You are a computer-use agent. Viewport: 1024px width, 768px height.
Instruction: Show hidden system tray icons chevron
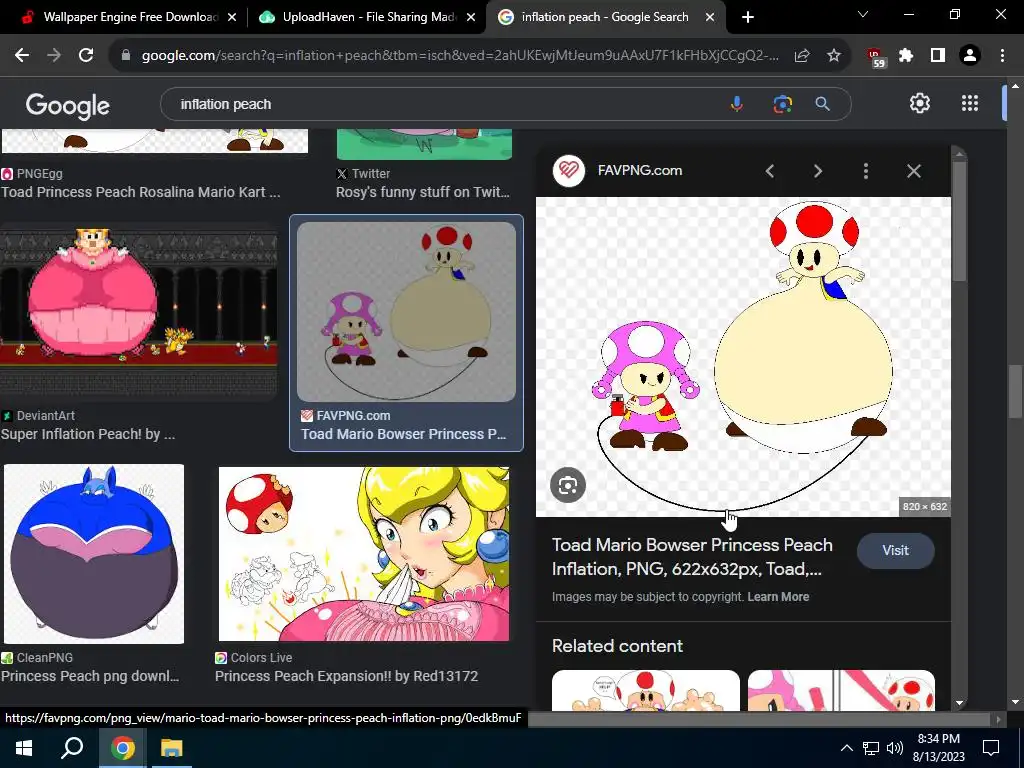click(x=846, y=748)
